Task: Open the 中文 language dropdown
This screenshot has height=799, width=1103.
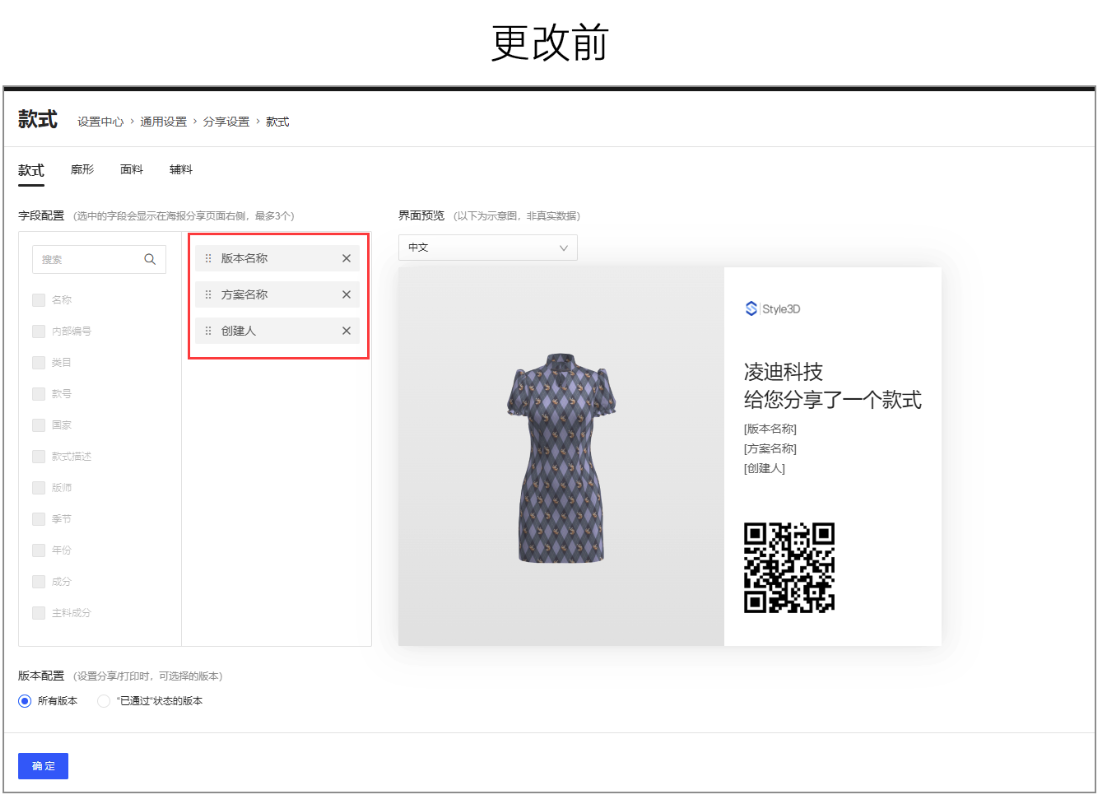Action: tap(487, 247)
